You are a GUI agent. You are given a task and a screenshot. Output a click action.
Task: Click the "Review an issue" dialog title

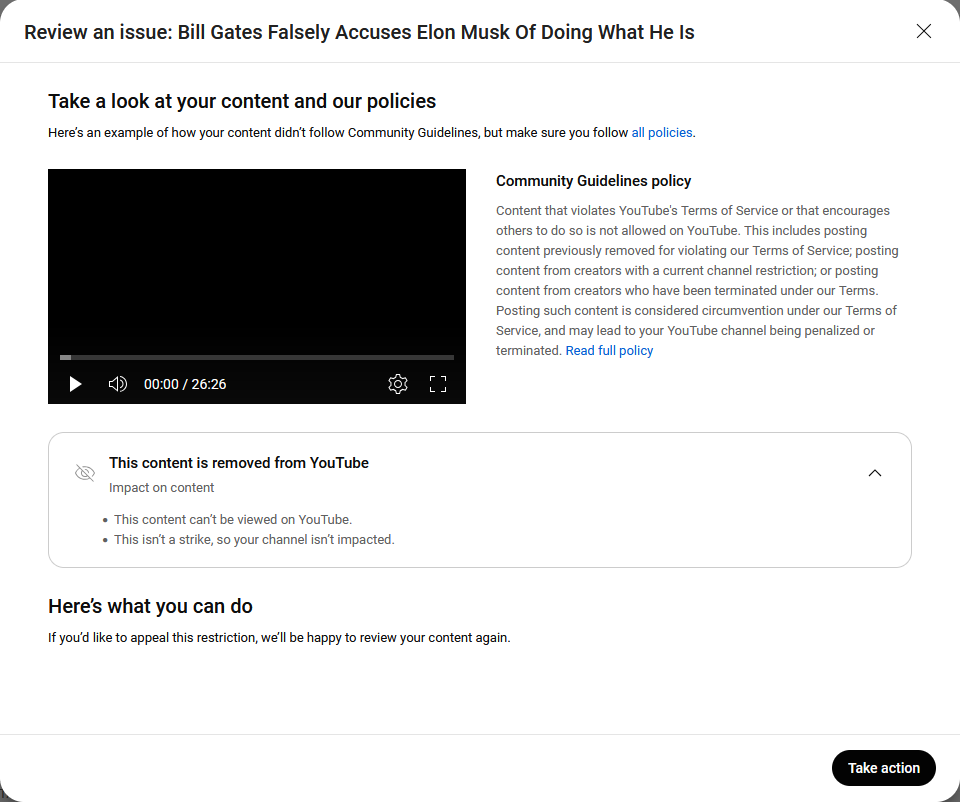[x=359, y=32]
